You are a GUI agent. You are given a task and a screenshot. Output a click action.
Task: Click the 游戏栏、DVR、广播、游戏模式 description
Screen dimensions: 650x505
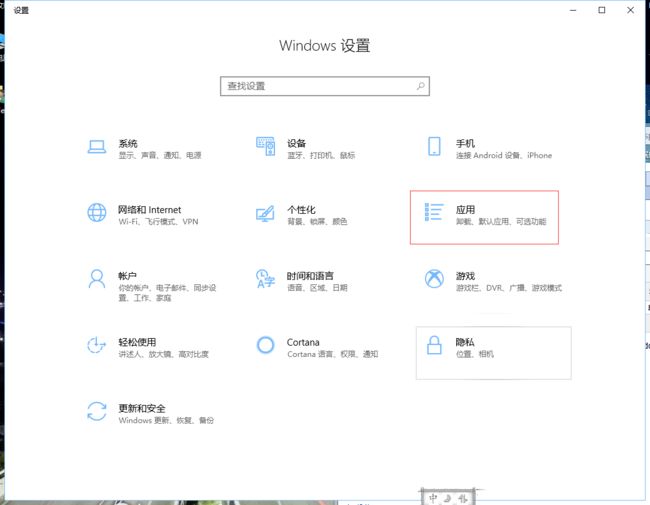[x=509, y=288]
